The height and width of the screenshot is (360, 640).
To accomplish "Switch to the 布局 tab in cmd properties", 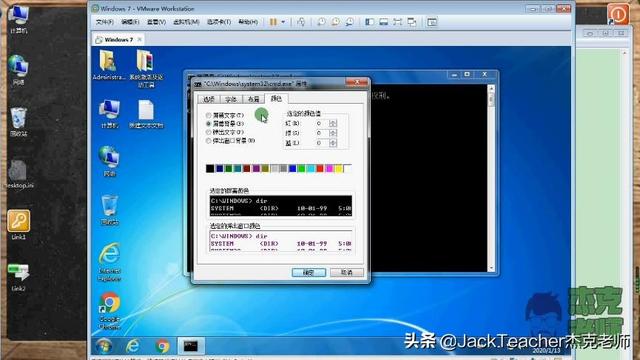I will point(253,99).
